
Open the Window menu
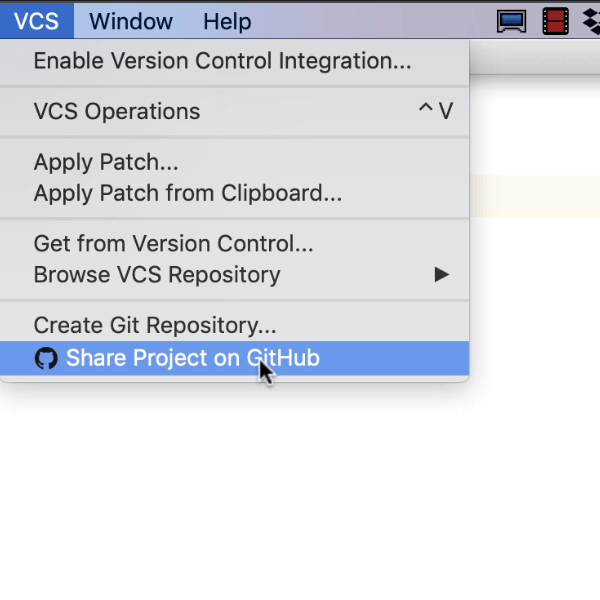point(130,21)
